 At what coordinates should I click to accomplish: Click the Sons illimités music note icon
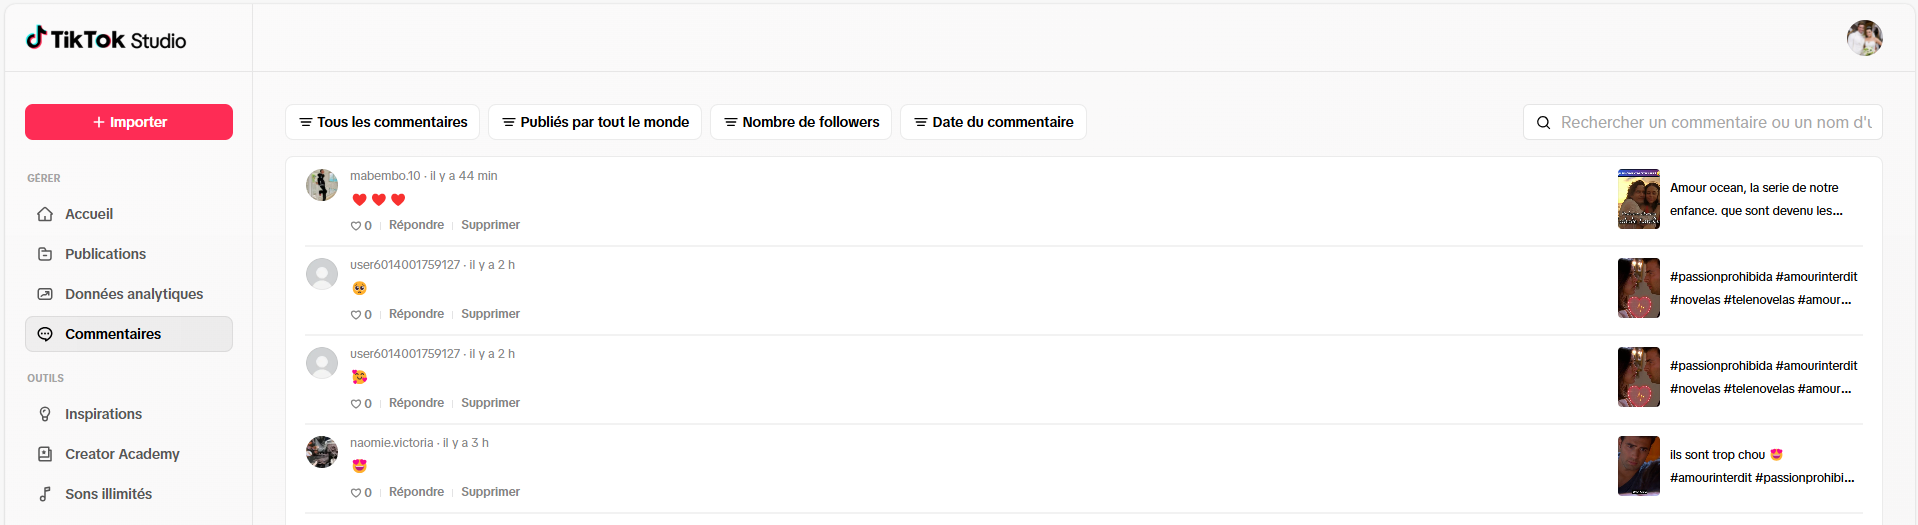click(45, 494)
